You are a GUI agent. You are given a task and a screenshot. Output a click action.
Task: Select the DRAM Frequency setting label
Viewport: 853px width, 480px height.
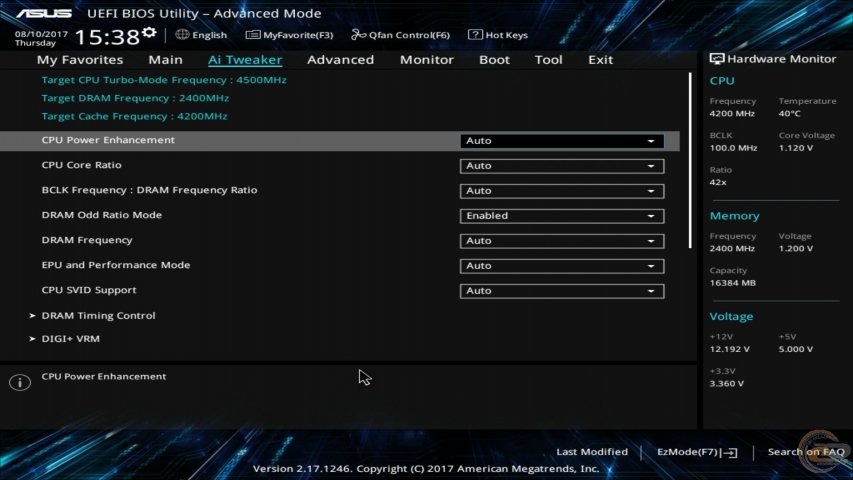click(x=87, y=240)
